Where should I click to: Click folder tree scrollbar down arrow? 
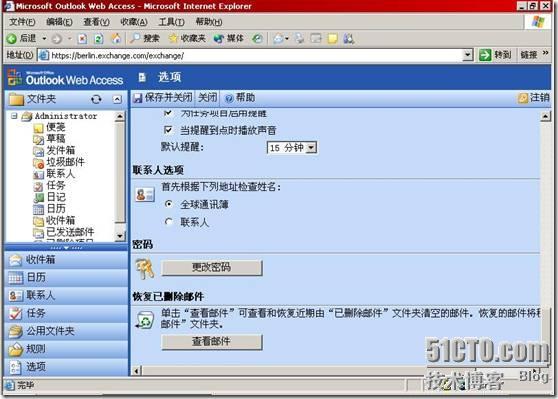tap(120, 236)
